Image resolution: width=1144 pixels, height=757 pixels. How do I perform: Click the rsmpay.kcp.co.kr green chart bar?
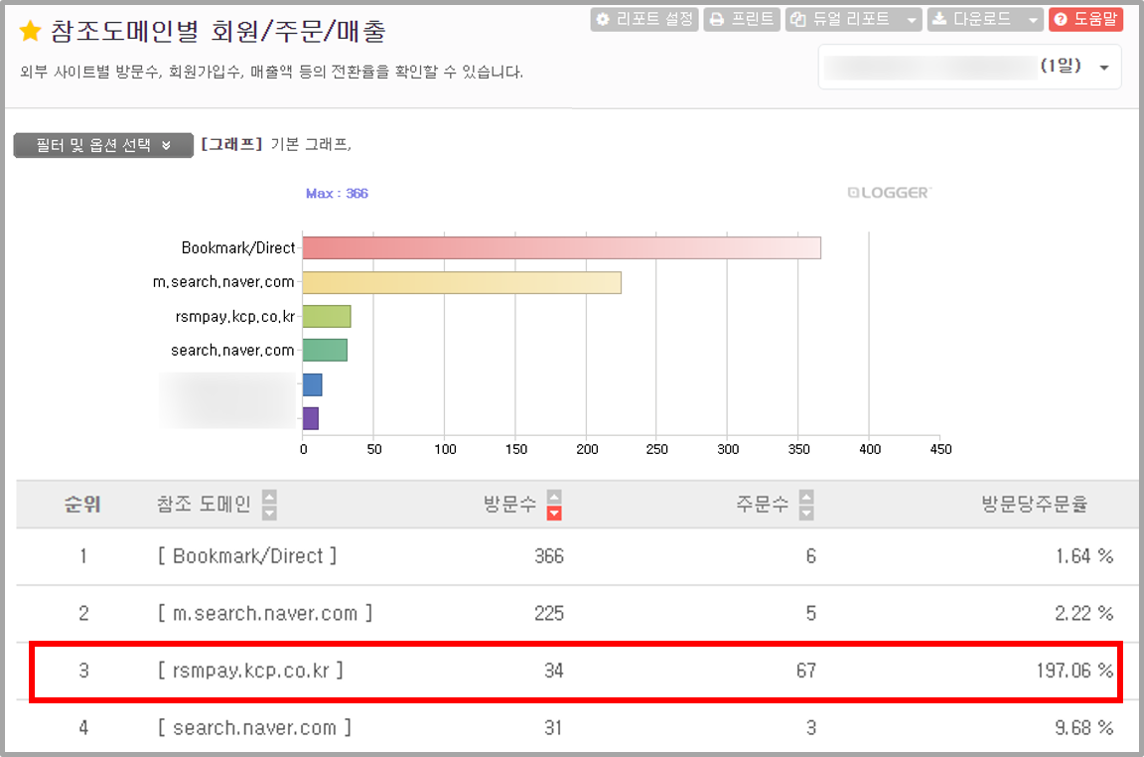coord(327,317)
